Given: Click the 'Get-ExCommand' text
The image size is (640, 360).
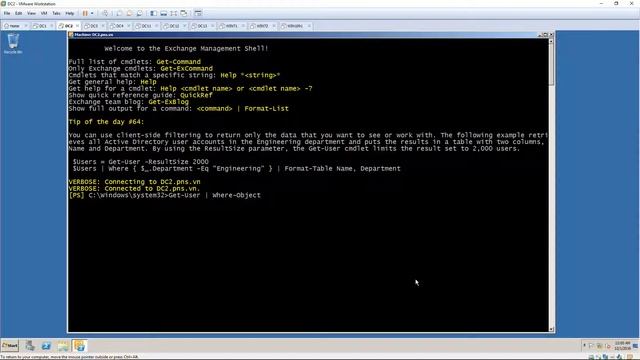Looking at the screenshot, I should tap(187, 69).
